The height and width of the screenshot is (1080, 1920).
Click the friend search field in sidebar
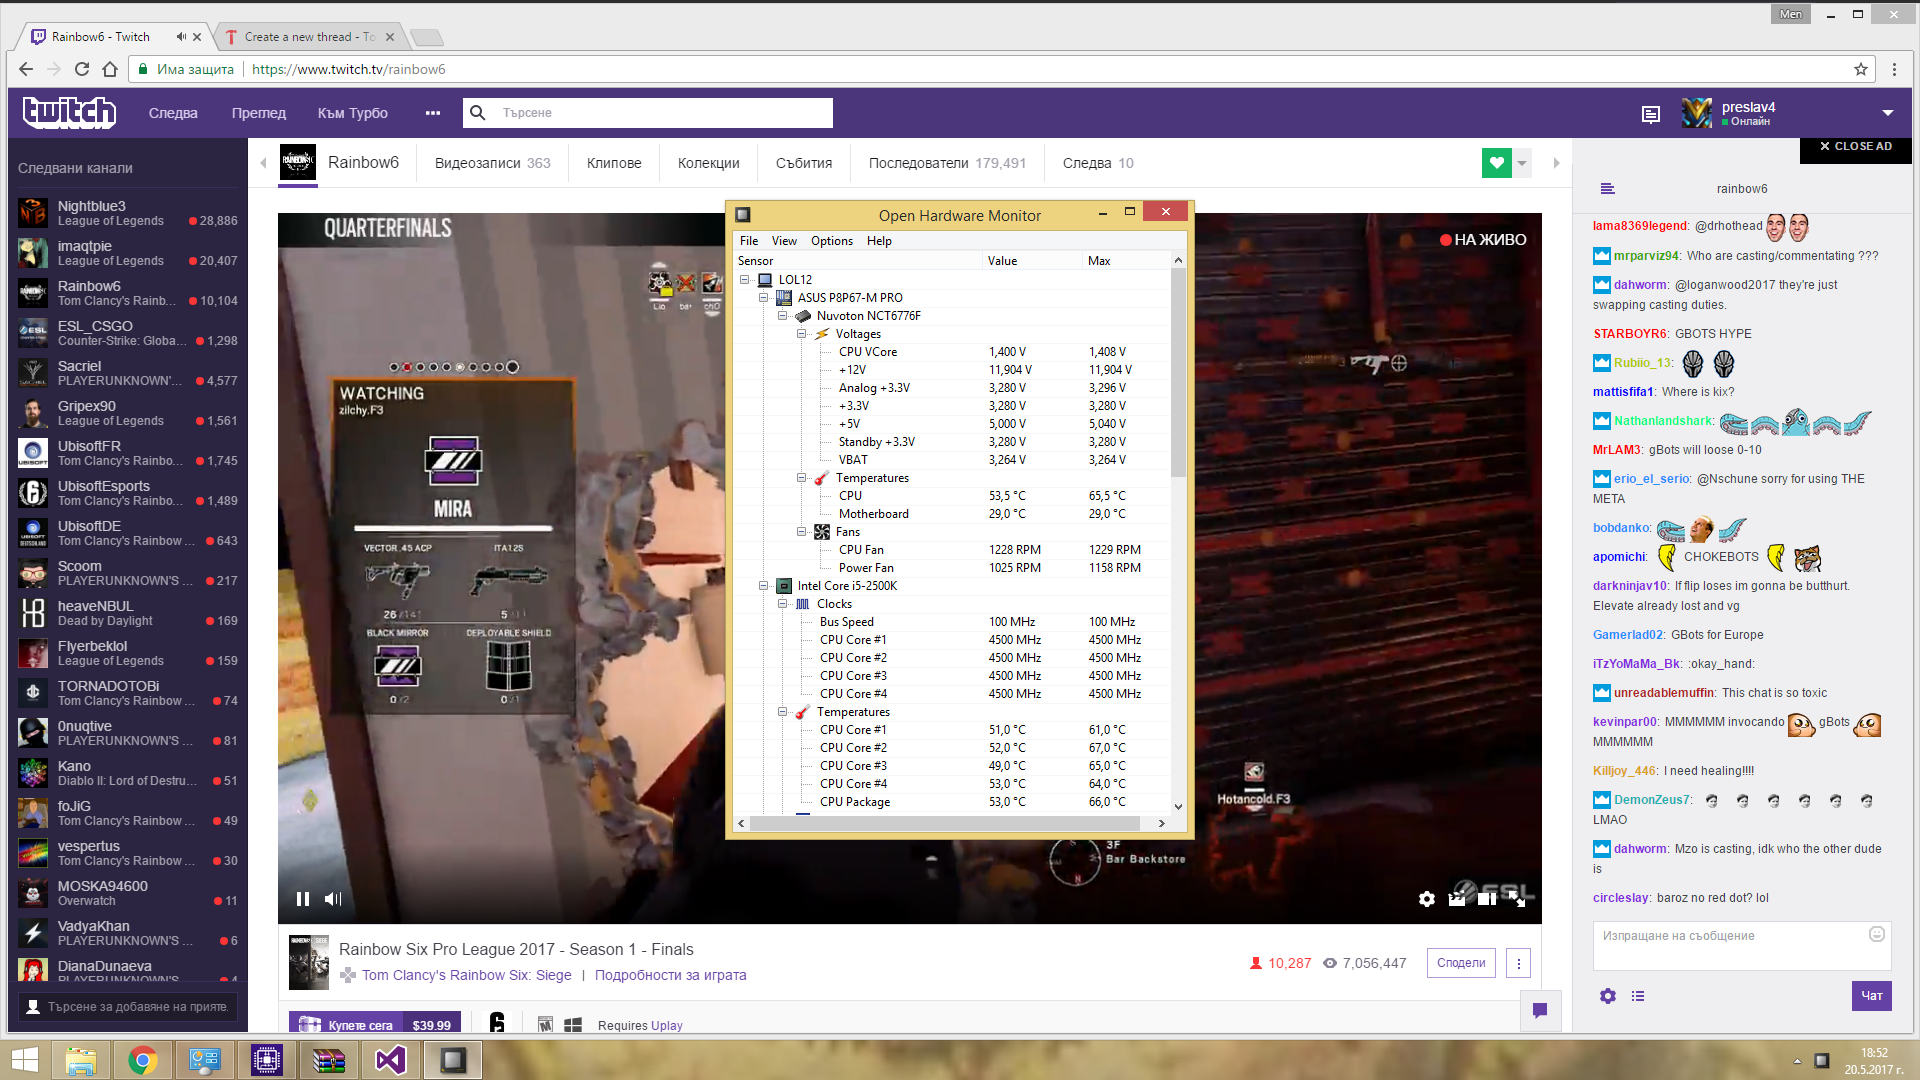(128, 1007)
